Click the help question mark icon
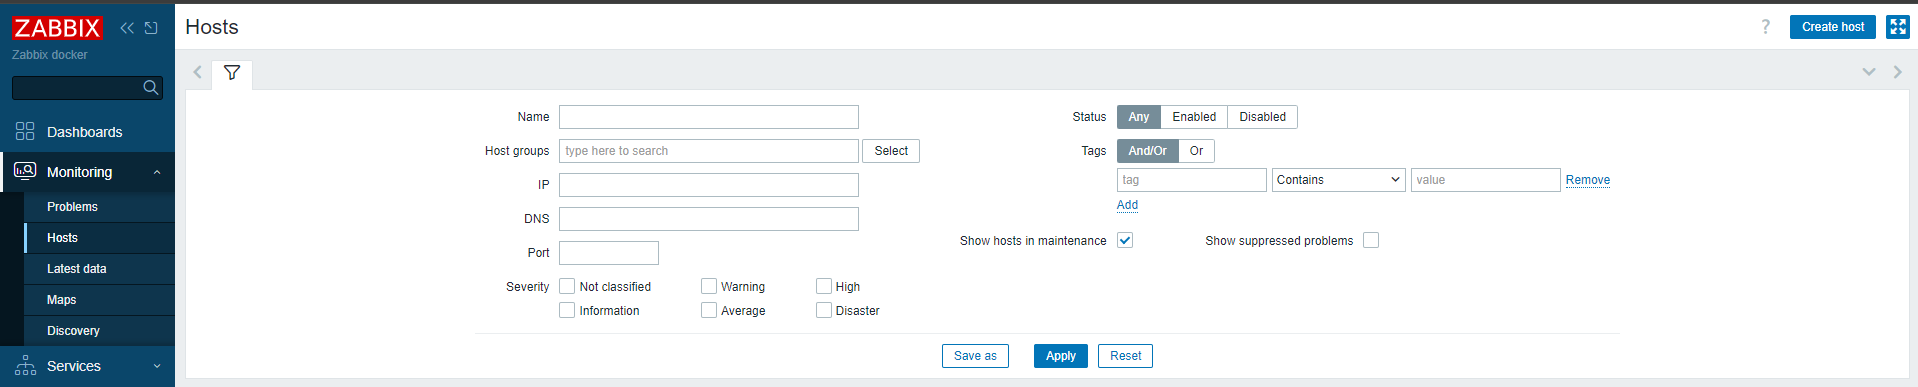The width and height of the screenshot is (1918, 387). tap(1765, 27)
